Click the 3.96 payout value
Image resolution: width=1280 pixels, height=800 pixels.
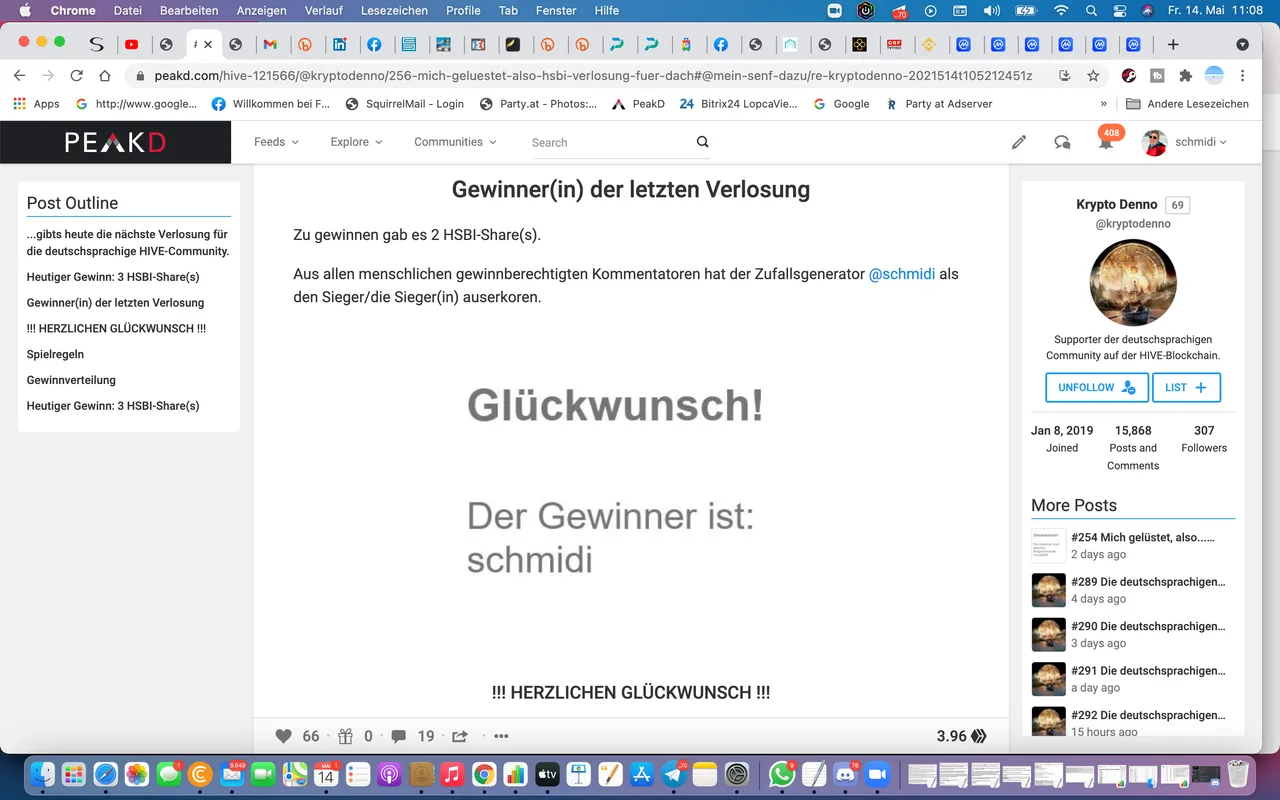point(951,736)
